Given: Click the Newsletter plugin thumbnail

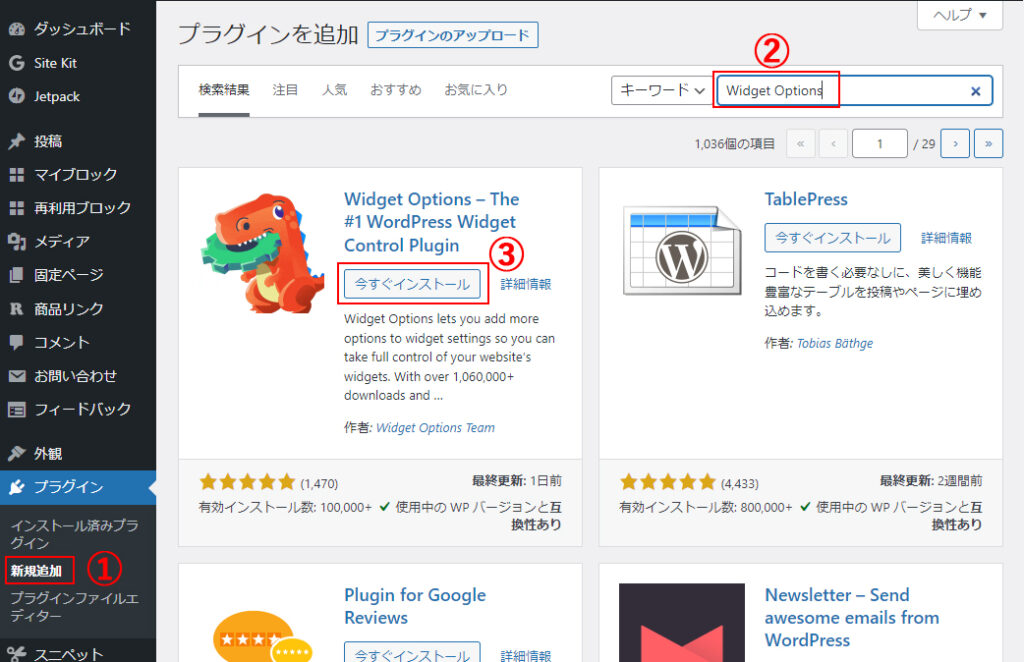Looking at the screenshot, I should (682, 622).
